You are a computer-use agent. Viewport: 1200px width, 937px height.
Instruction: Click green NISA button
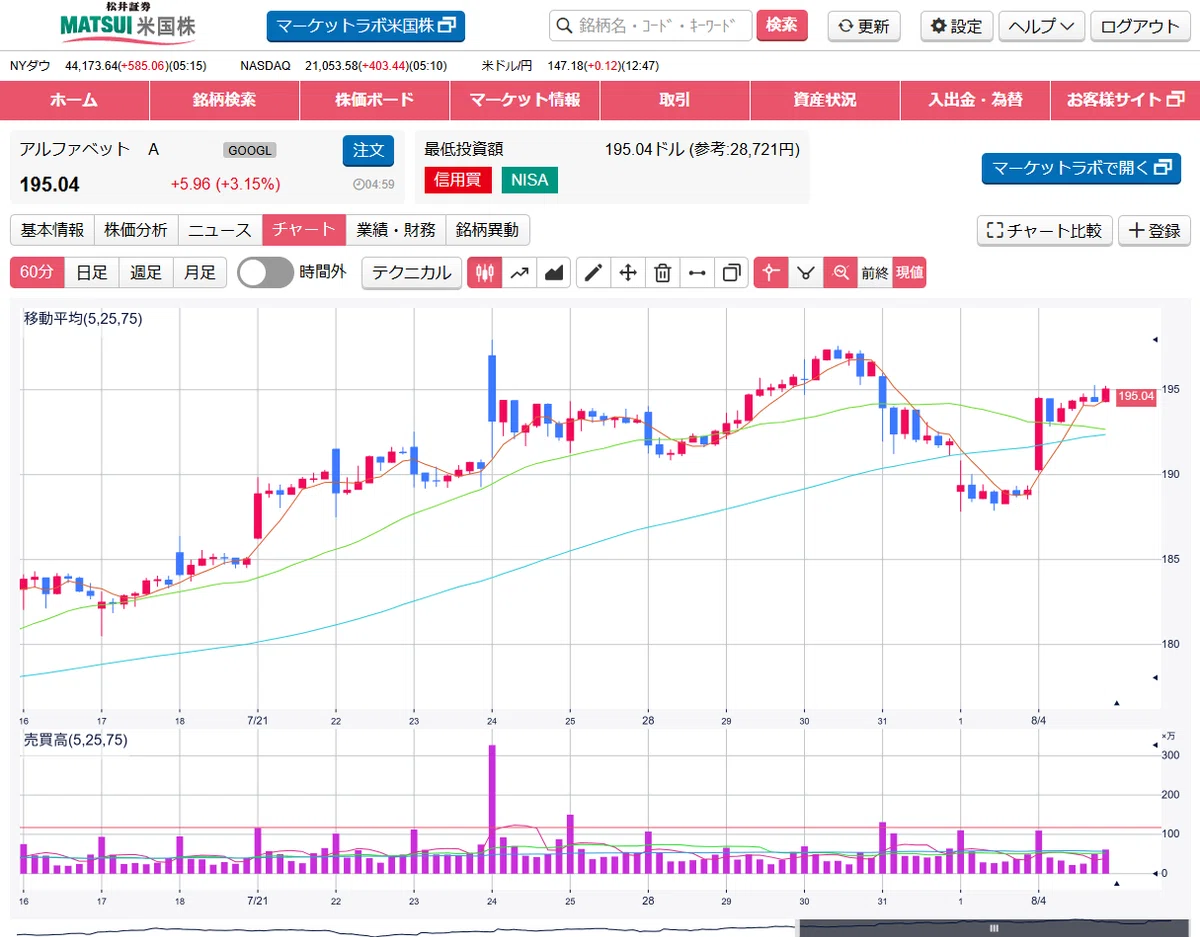[x=530, y=180]
